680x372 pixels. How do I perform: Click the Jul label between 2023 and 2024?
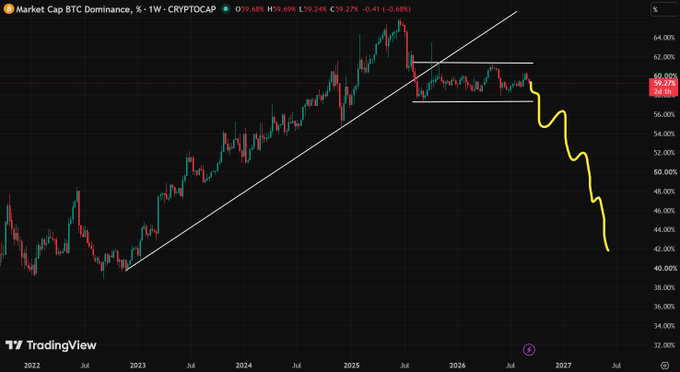click(190, 365)
